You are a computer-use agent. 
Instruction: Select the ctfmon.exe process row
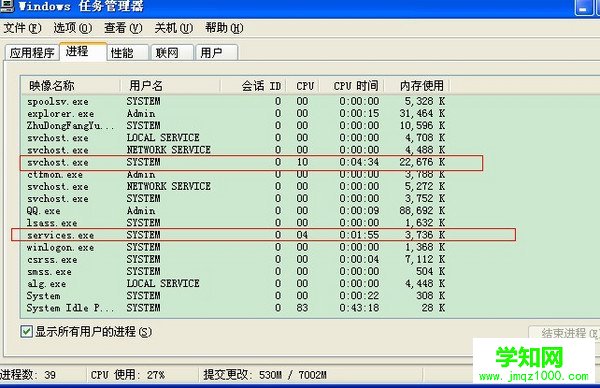pos(235,174)
